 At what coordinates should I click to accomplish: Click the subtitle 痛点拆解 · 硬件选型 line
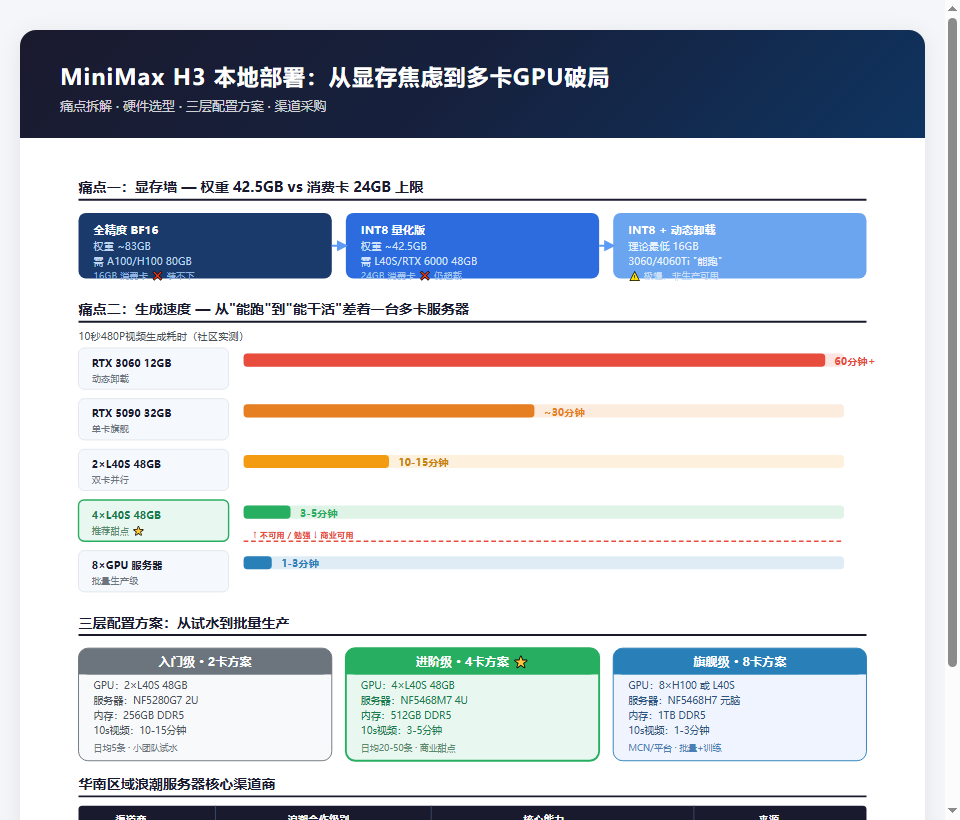(x=193, y=107)
